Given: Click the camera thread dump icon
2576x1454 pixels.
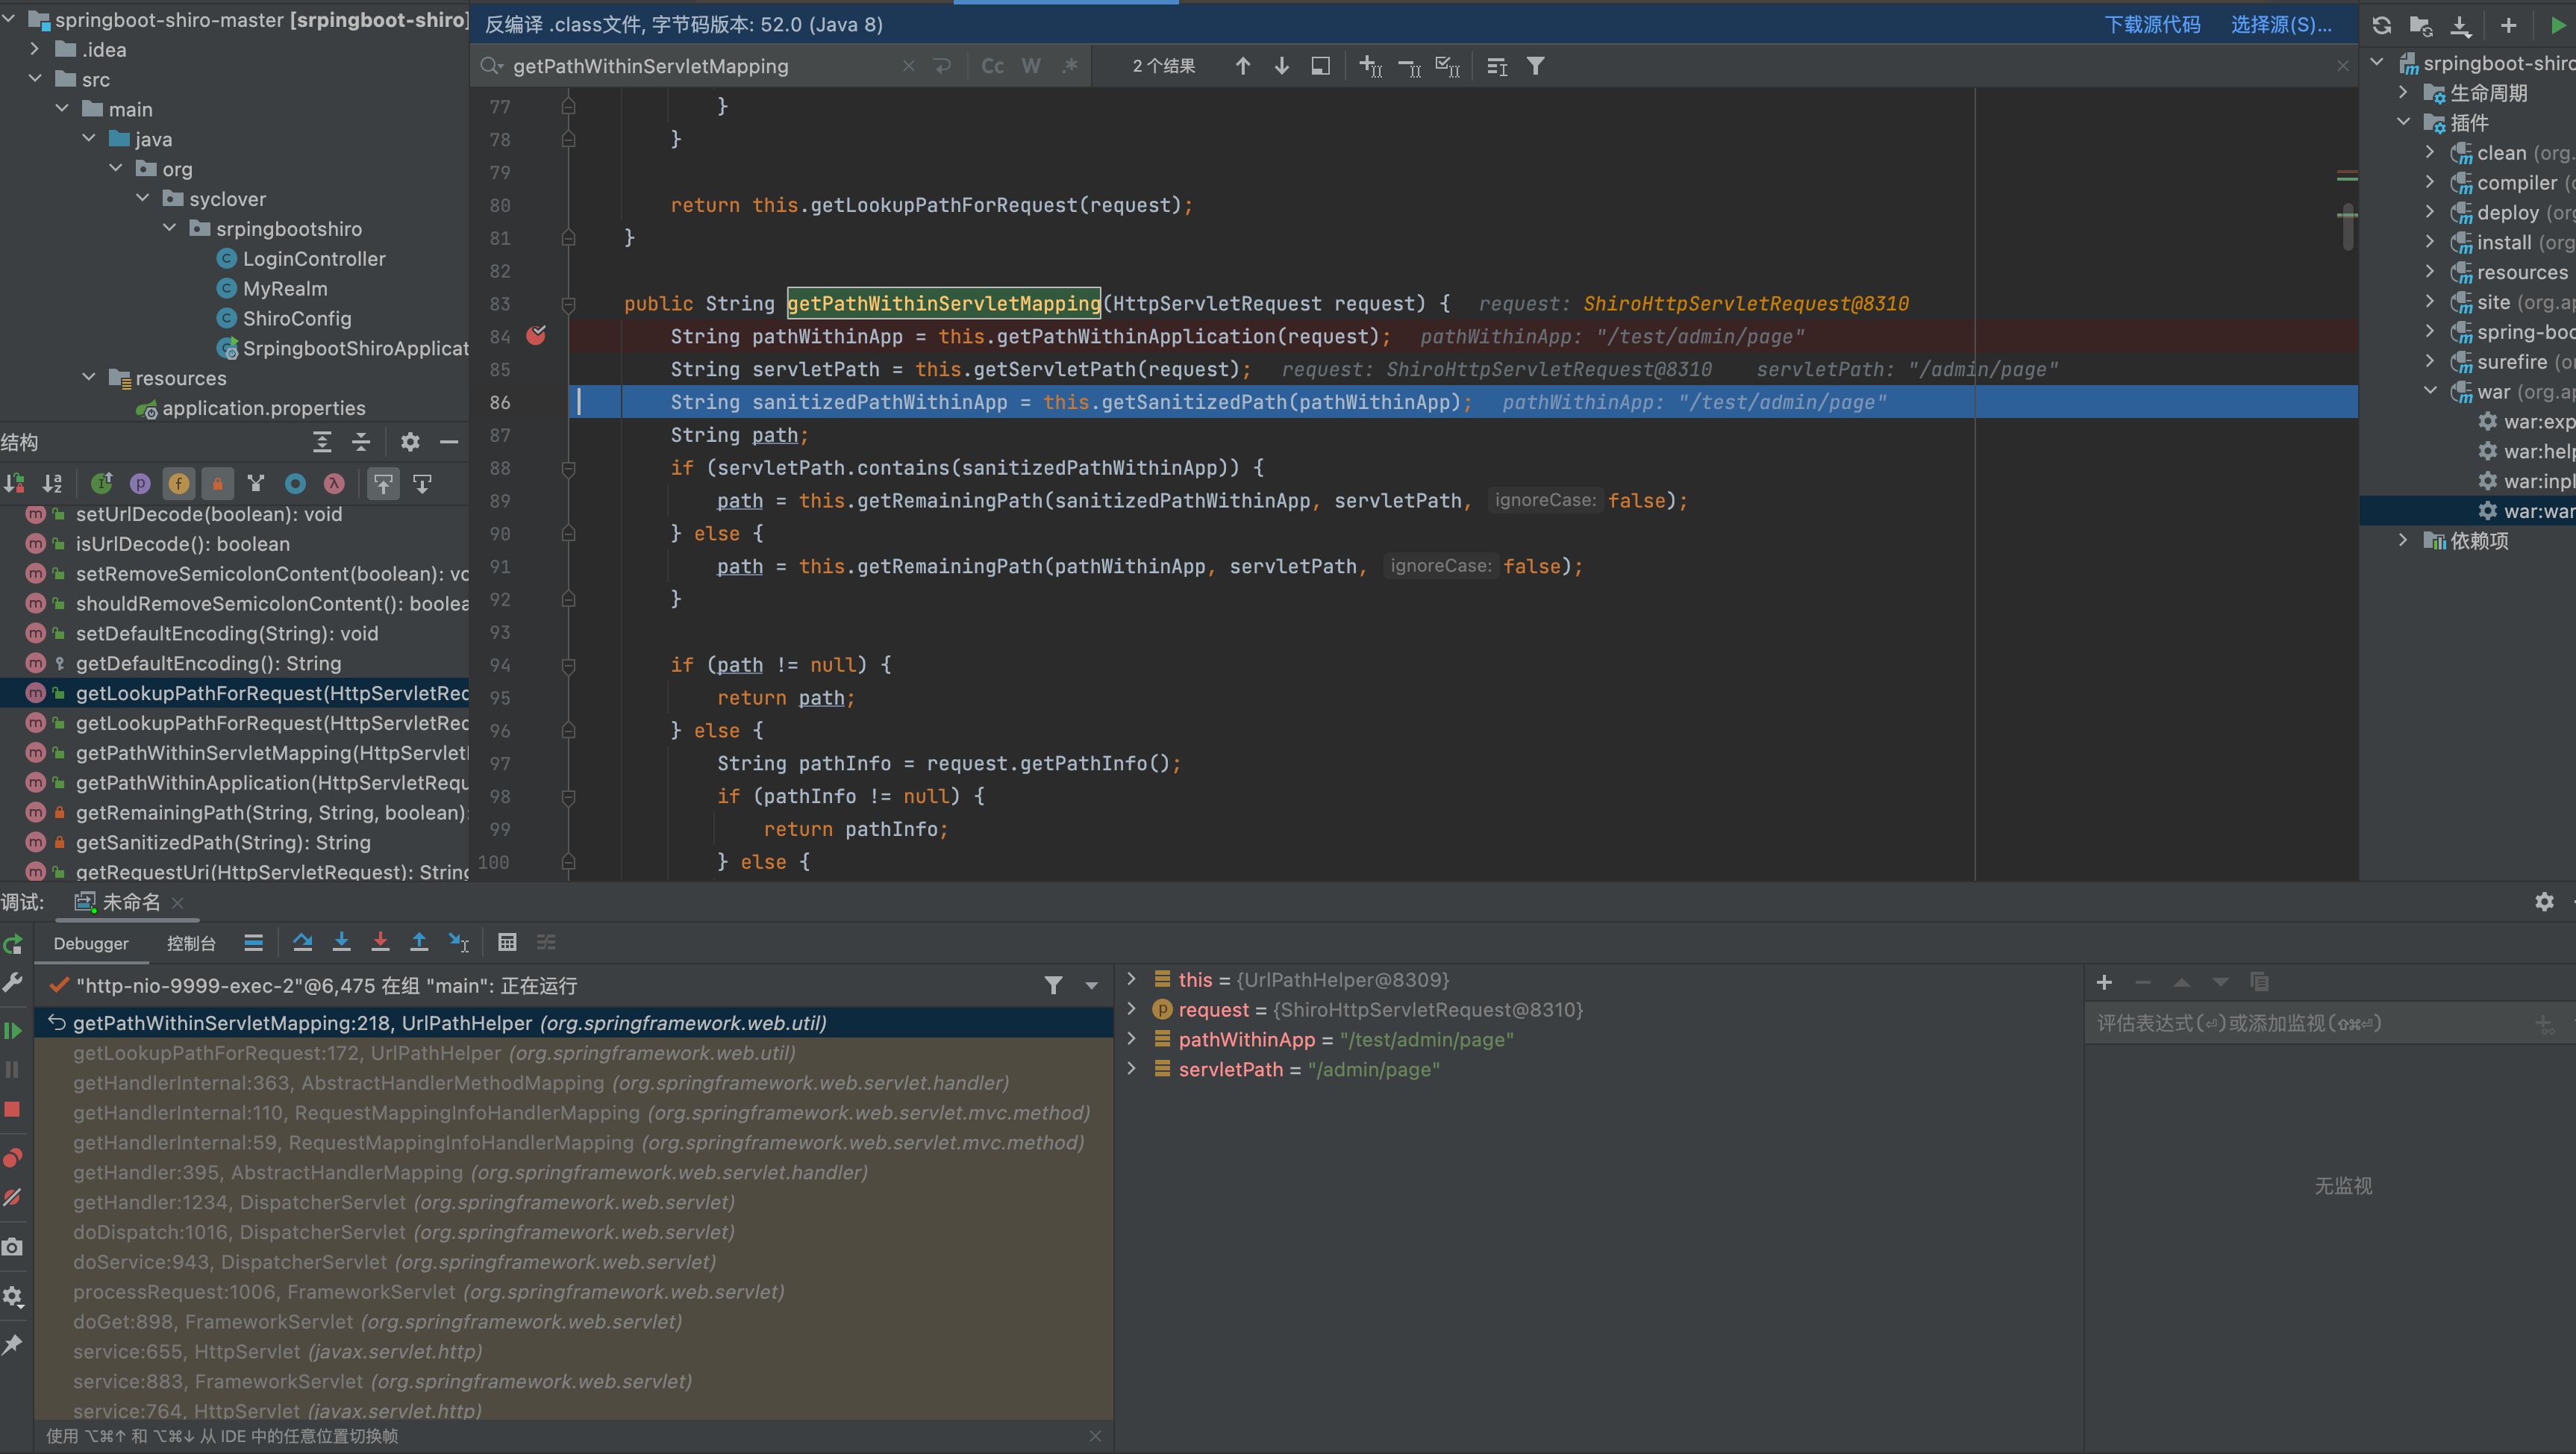Looking at the screenshot, I should 13,1247.
